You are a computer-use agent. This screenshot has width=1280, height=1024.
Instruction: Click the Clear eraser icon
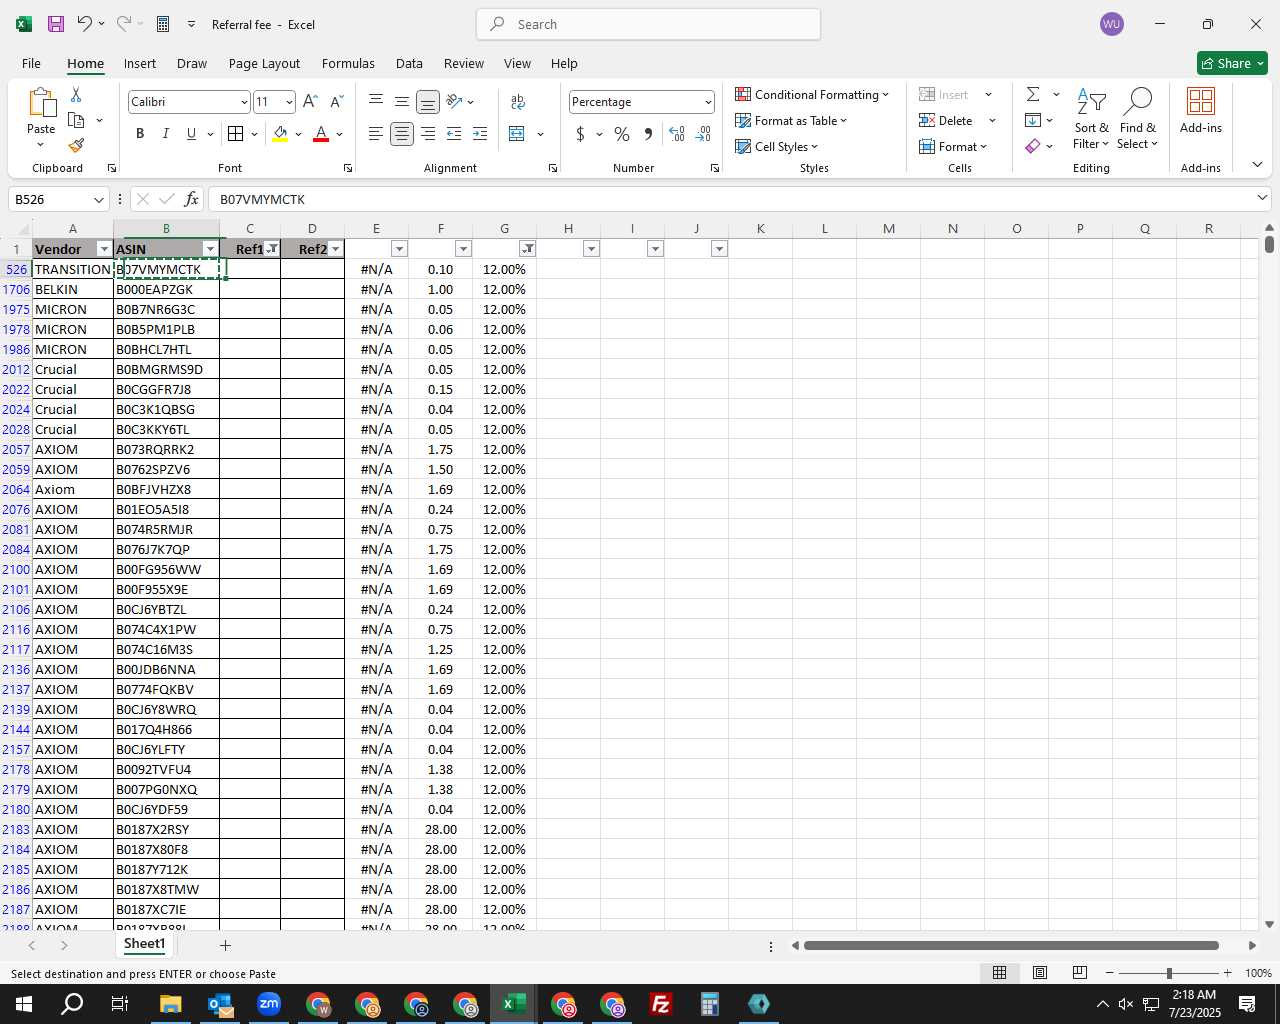(1033, 146)
